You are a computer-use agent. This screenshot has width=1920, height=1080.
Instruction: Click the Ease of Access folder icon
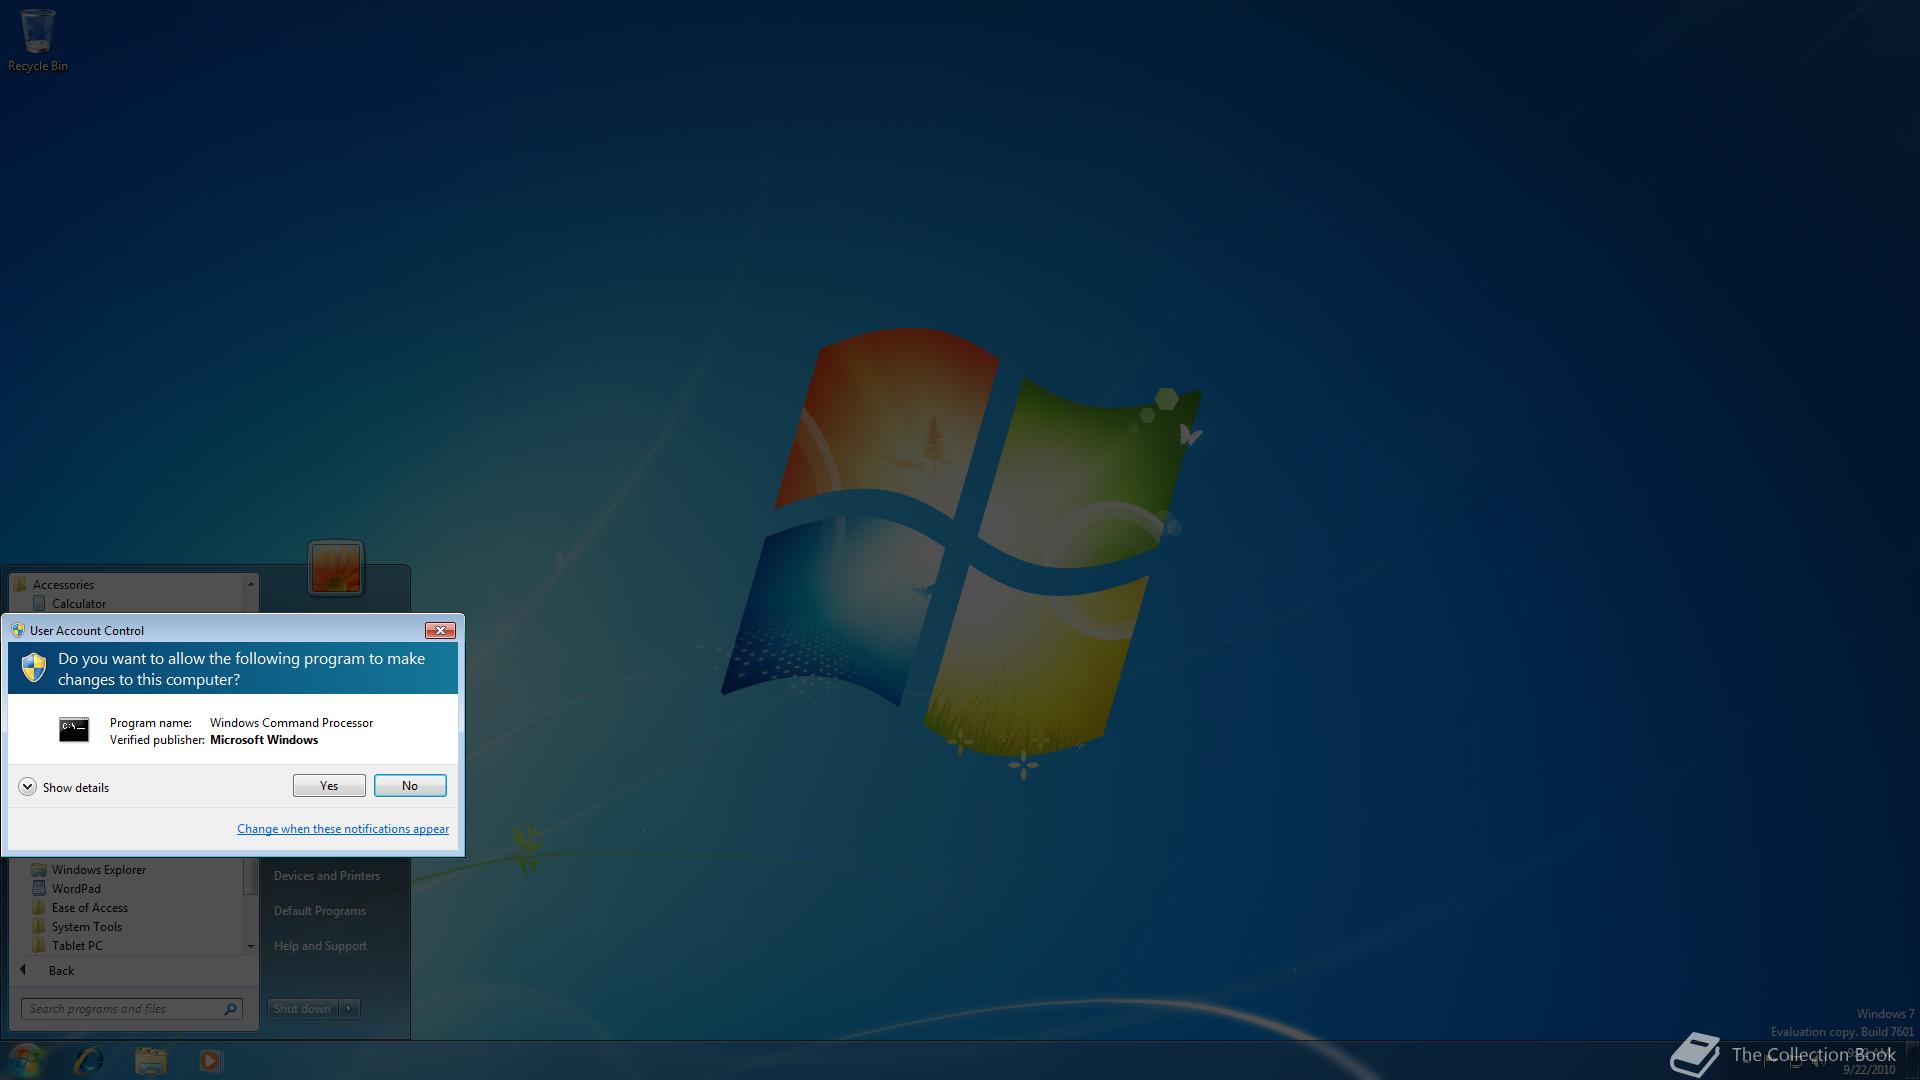click(39, 908)
